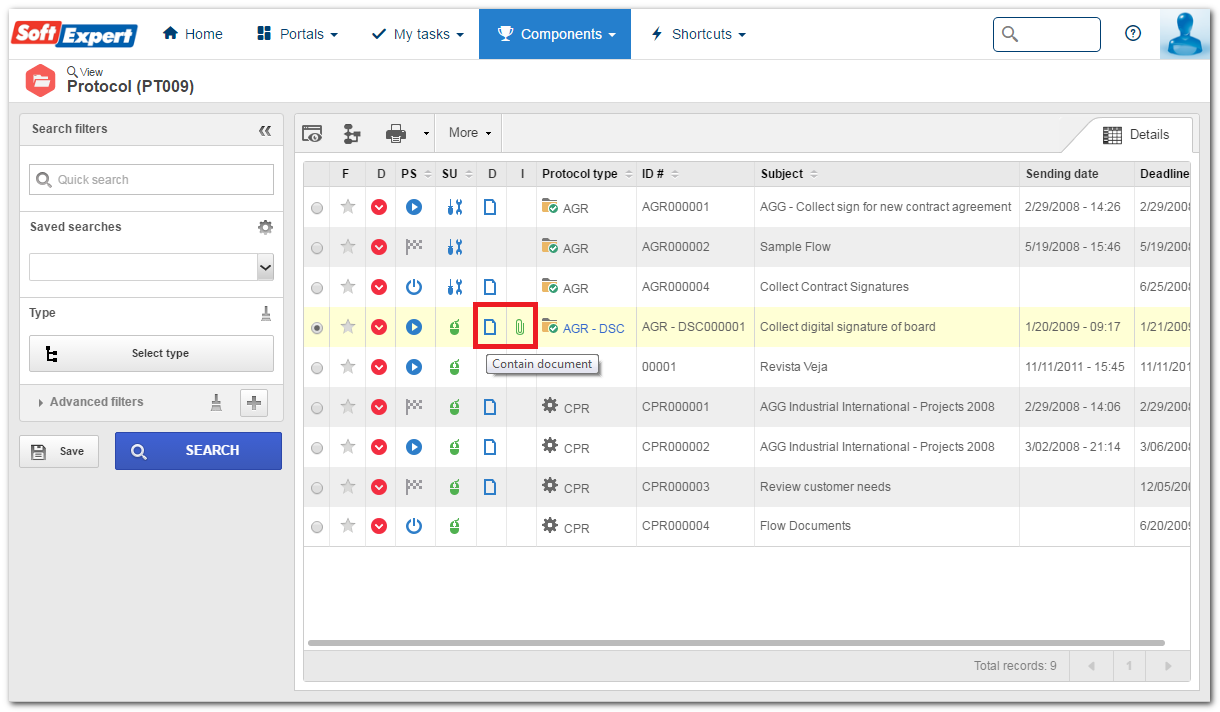Toggle favorite star for AGR000001

pyautogui.click(x=348, y=206)
